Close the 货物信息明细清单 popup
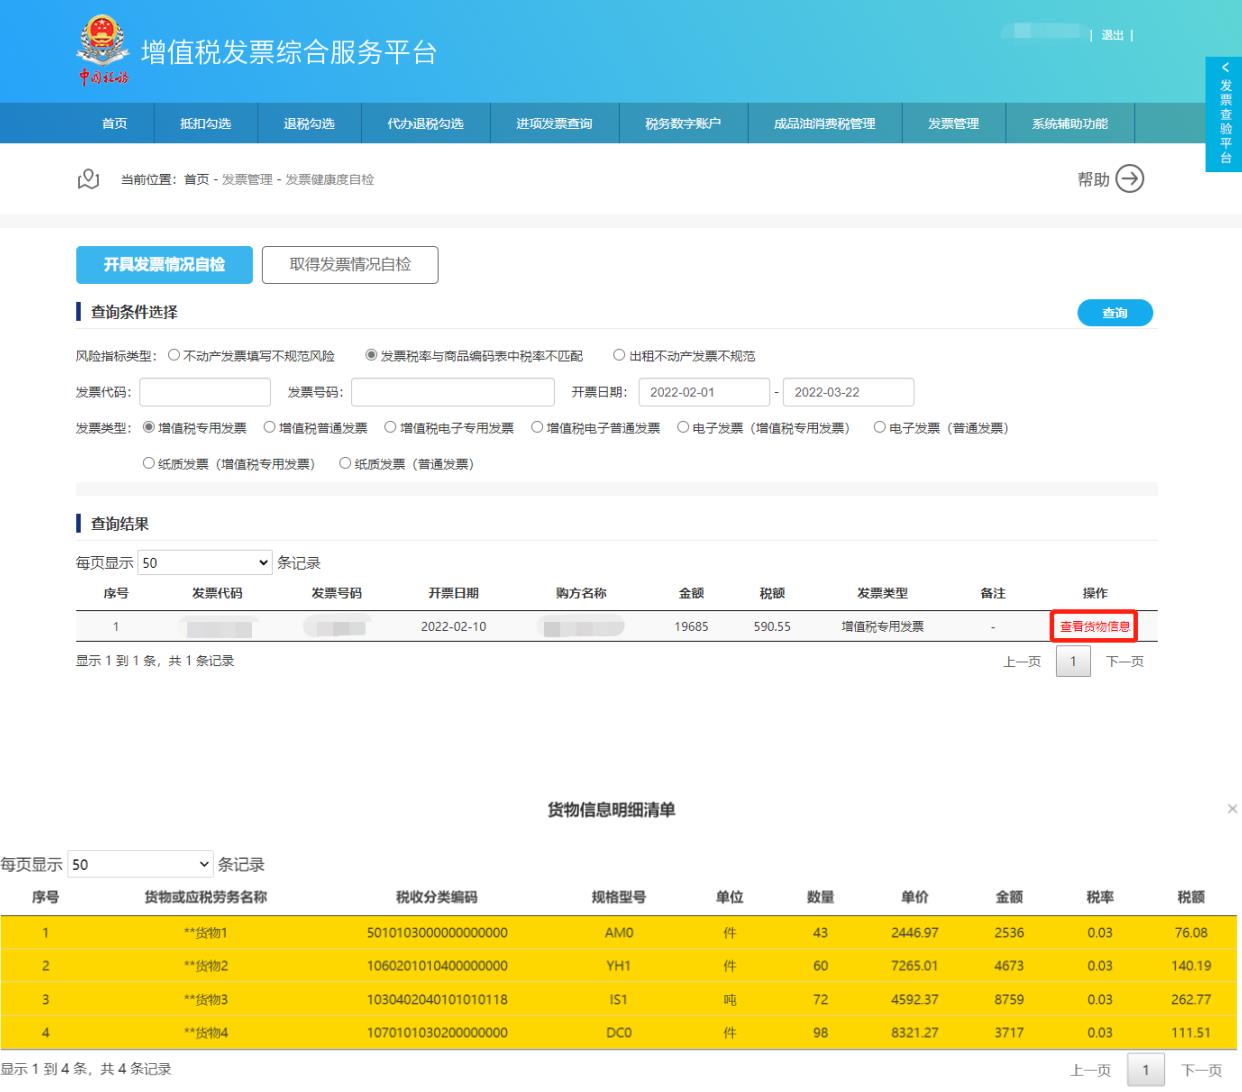Image resolution: width=1242 pixels, height=1092 pixels. pyautogui.click(x=1231, y=809)
